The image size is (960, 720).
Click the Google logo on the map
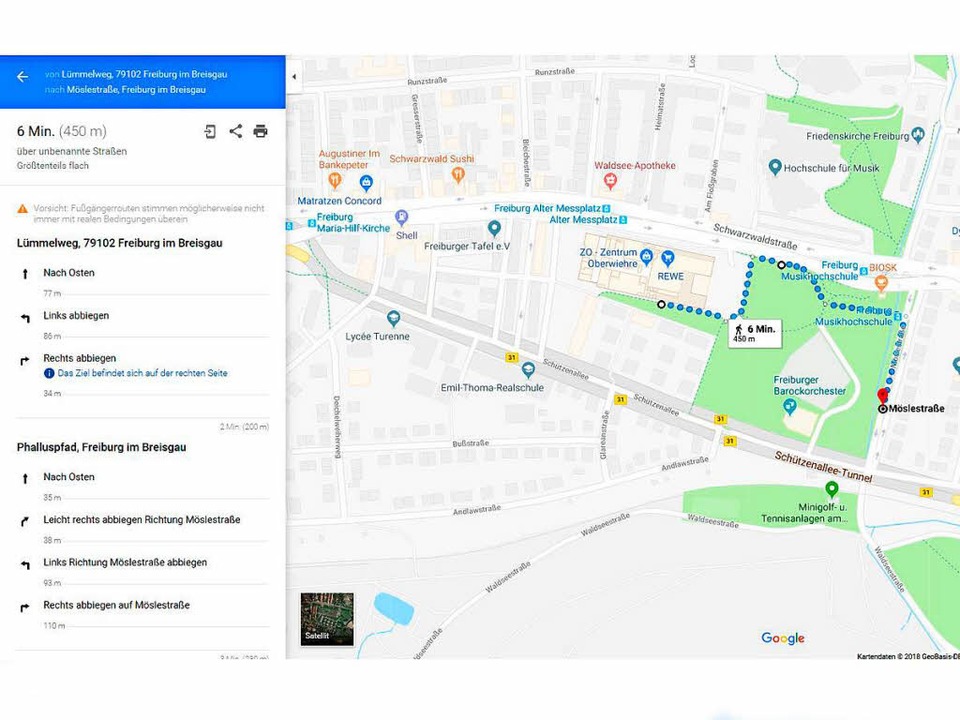point(782,638)
